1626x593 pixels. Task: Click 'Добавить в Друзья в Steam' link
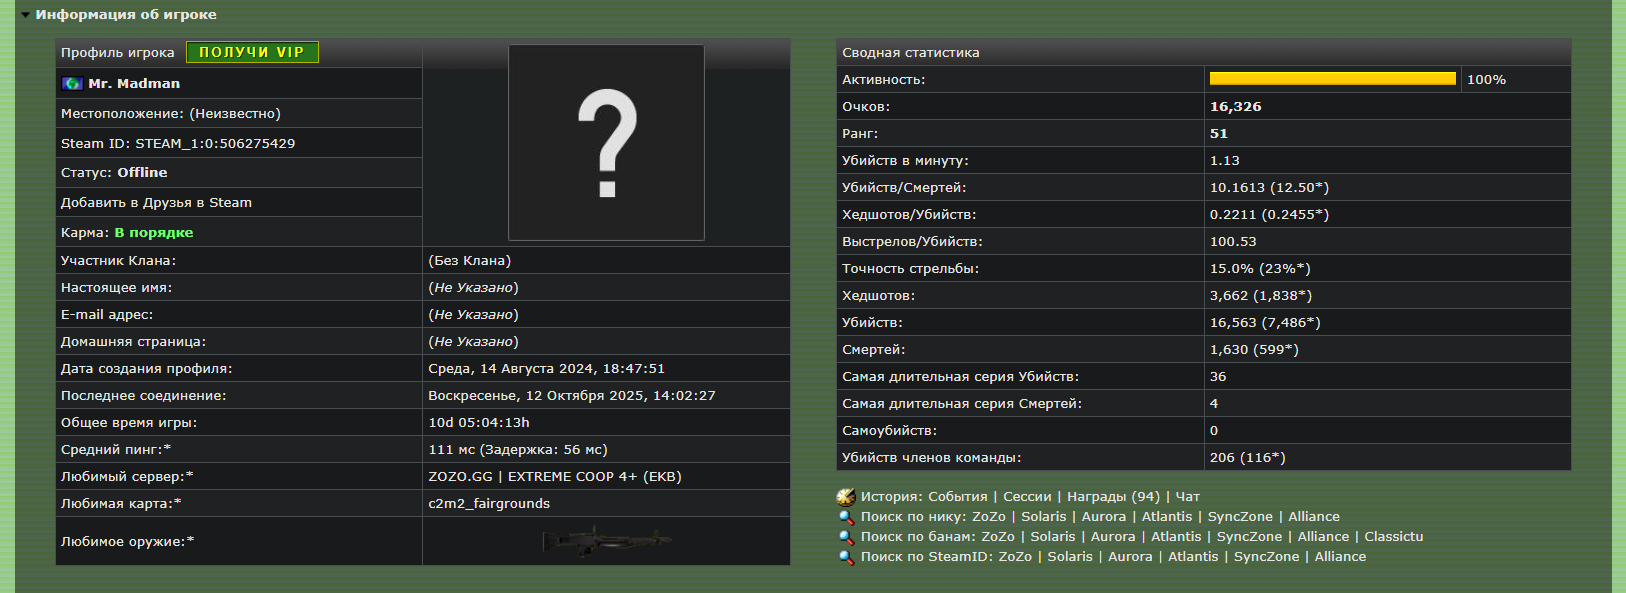pos(156,203)
